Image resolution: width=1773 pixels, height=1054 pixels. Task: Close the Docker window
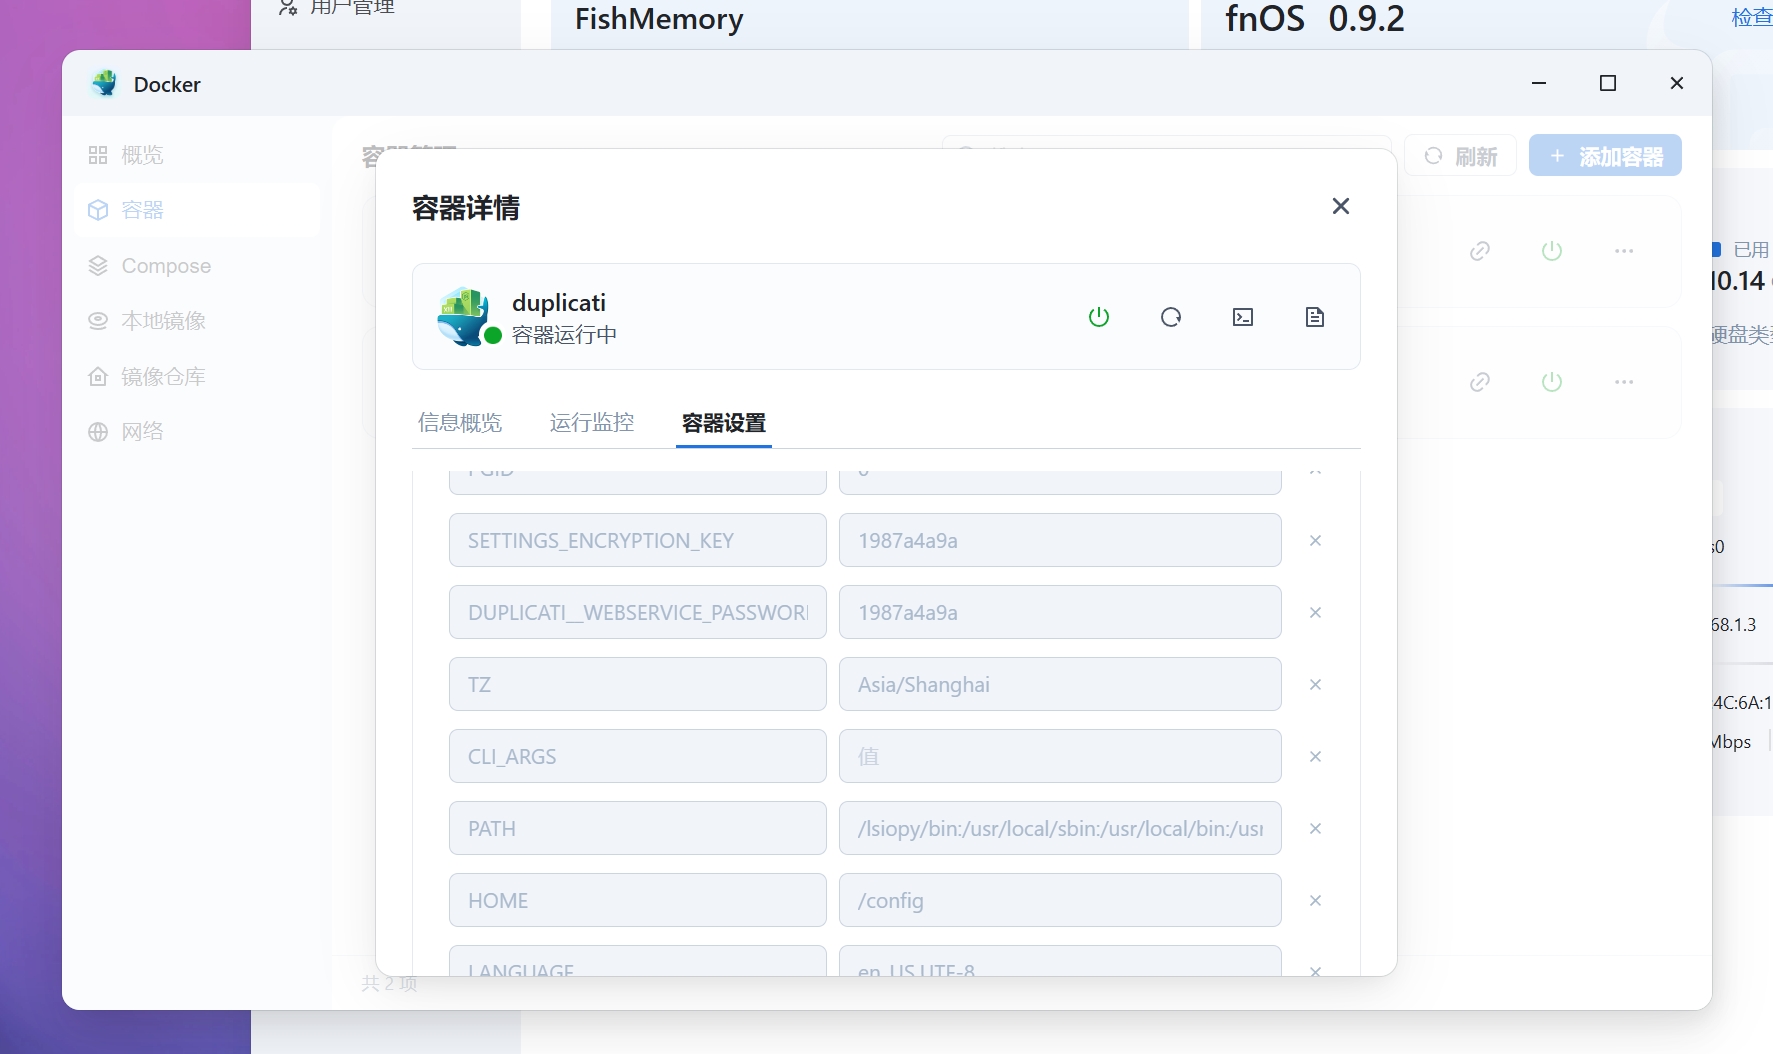[1677, 84]
